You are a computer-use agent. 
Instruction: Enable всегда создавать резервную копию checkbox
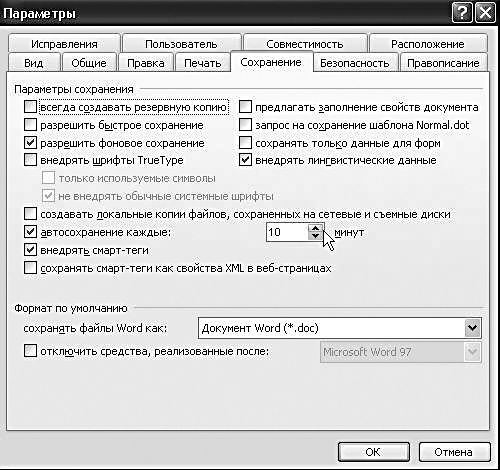pyautogui.click(x=30, y=107)
